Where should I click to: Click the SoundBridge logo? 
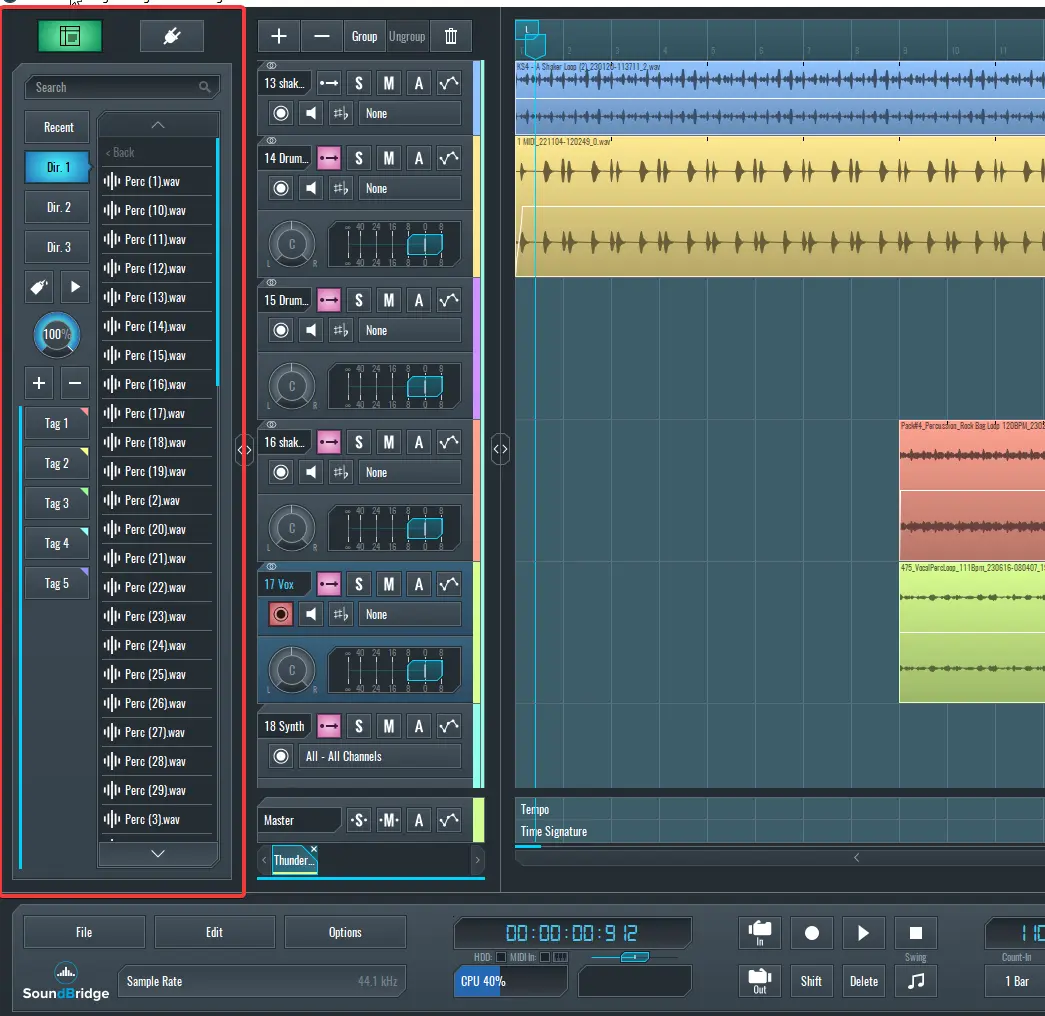pos(65,981)
